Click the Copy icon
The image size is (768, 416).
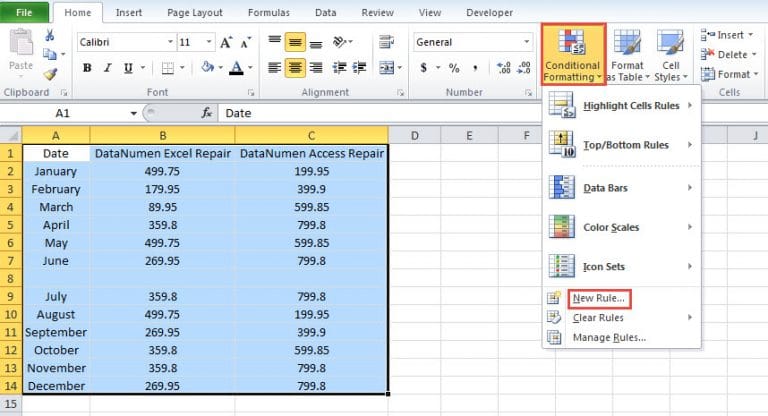[x=49, y=54]
